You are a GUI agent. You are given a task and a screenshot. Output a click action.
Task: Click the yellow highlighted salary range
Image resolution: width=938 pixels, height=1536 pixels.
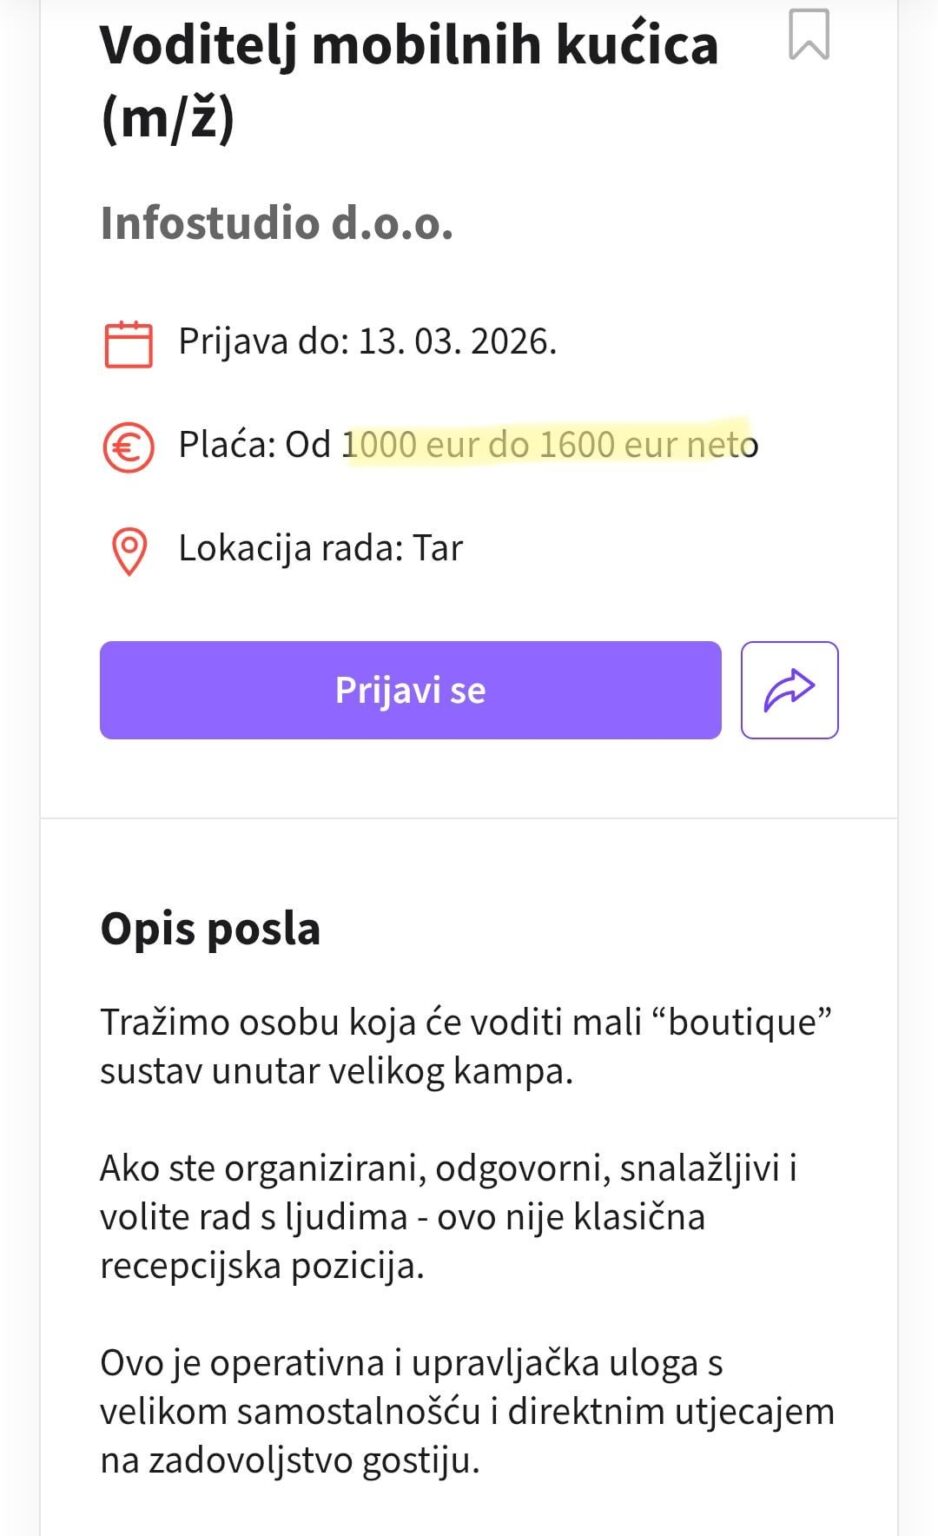pos(546,444)
